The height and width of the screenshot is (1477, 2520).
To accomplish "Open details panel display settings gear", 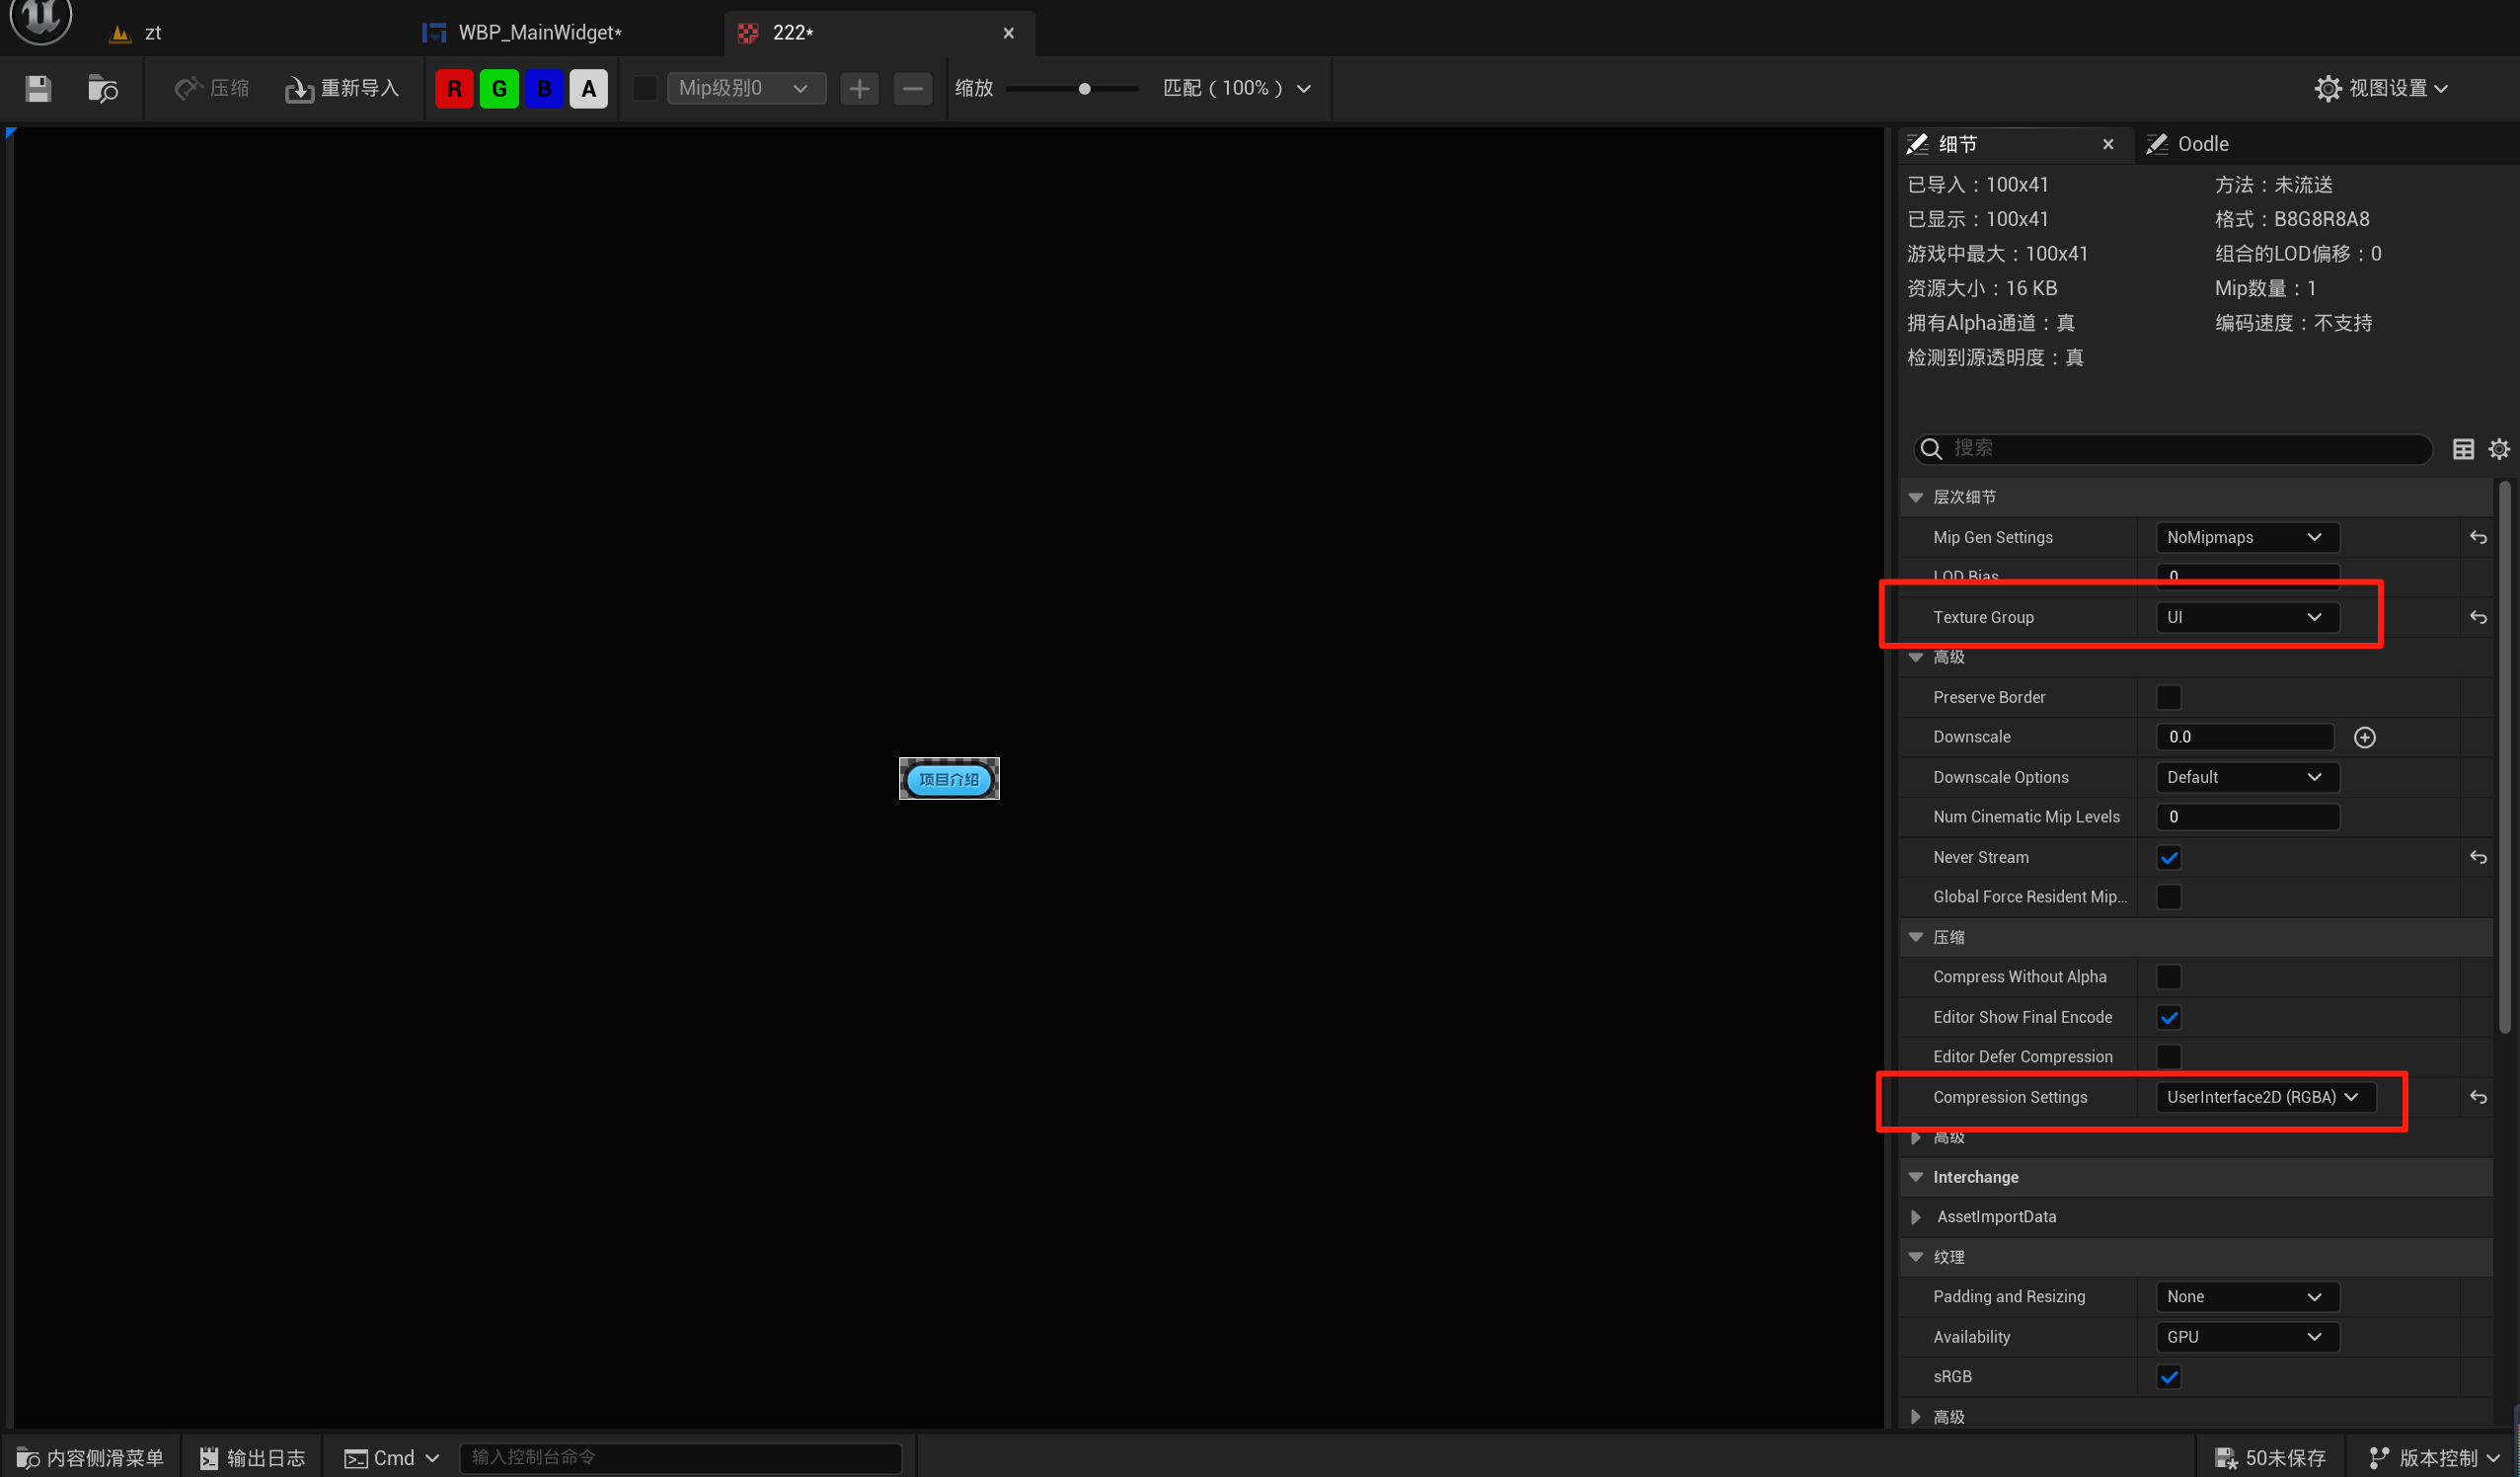I will [2499, 449].
